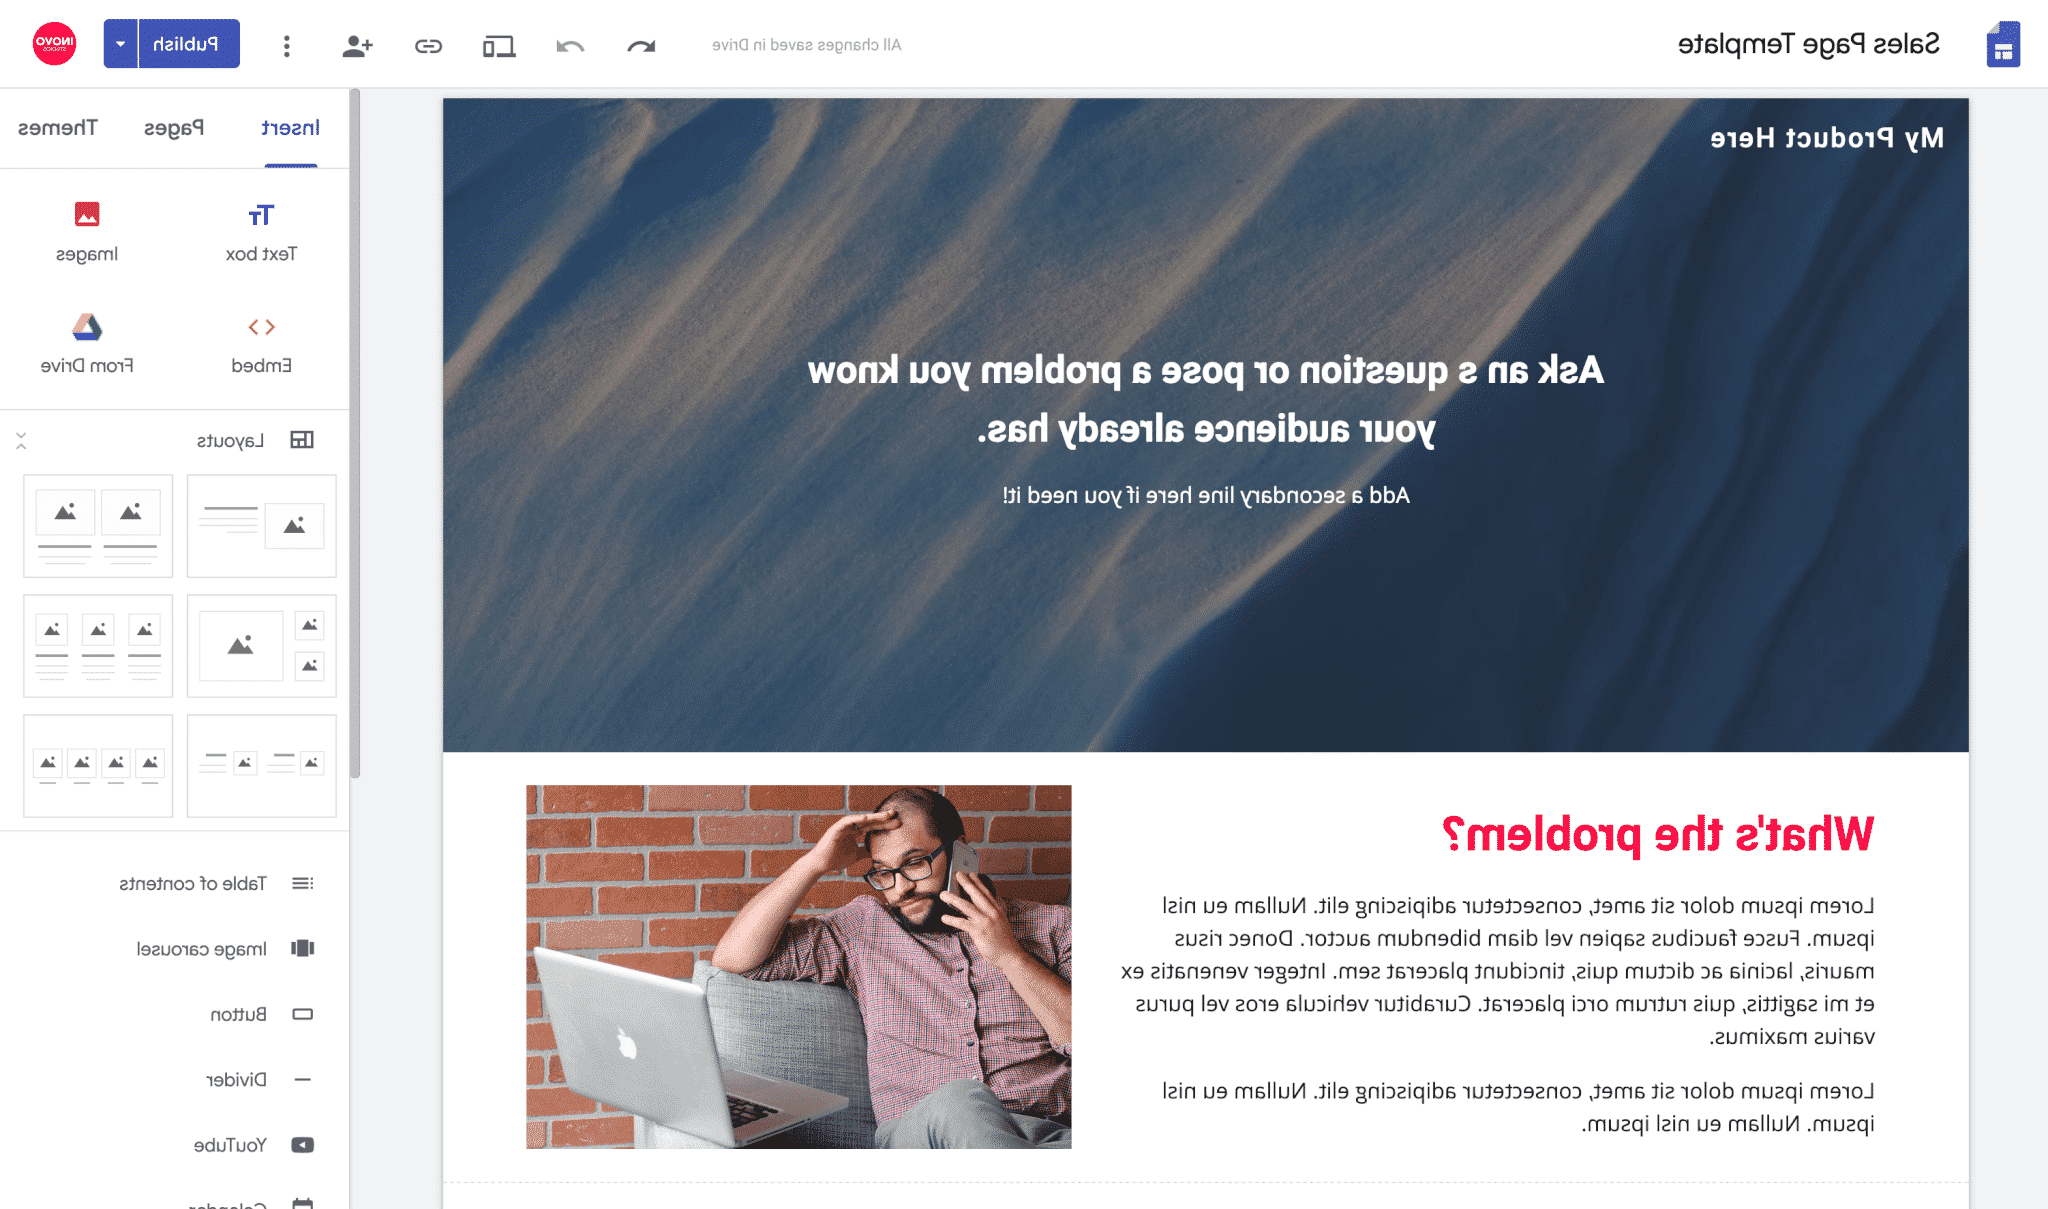Switch to the Themes tab
This screenshot has height=1209, width=2048.
point(60,128)
